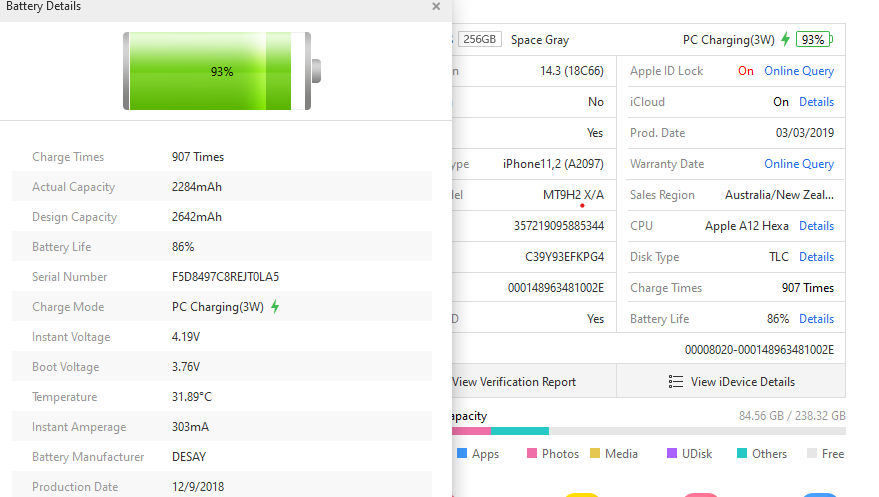This screenshot has width=879, height=497.
Task: Select the Temperature 31.89°C value
Action: [192, 397]
